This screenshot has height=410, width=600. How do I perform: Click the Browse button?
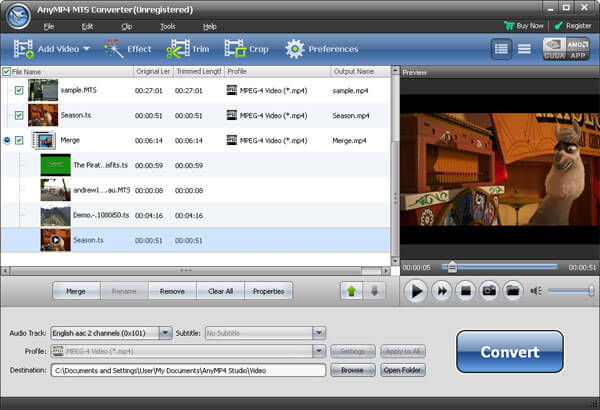tap(352, 370)
